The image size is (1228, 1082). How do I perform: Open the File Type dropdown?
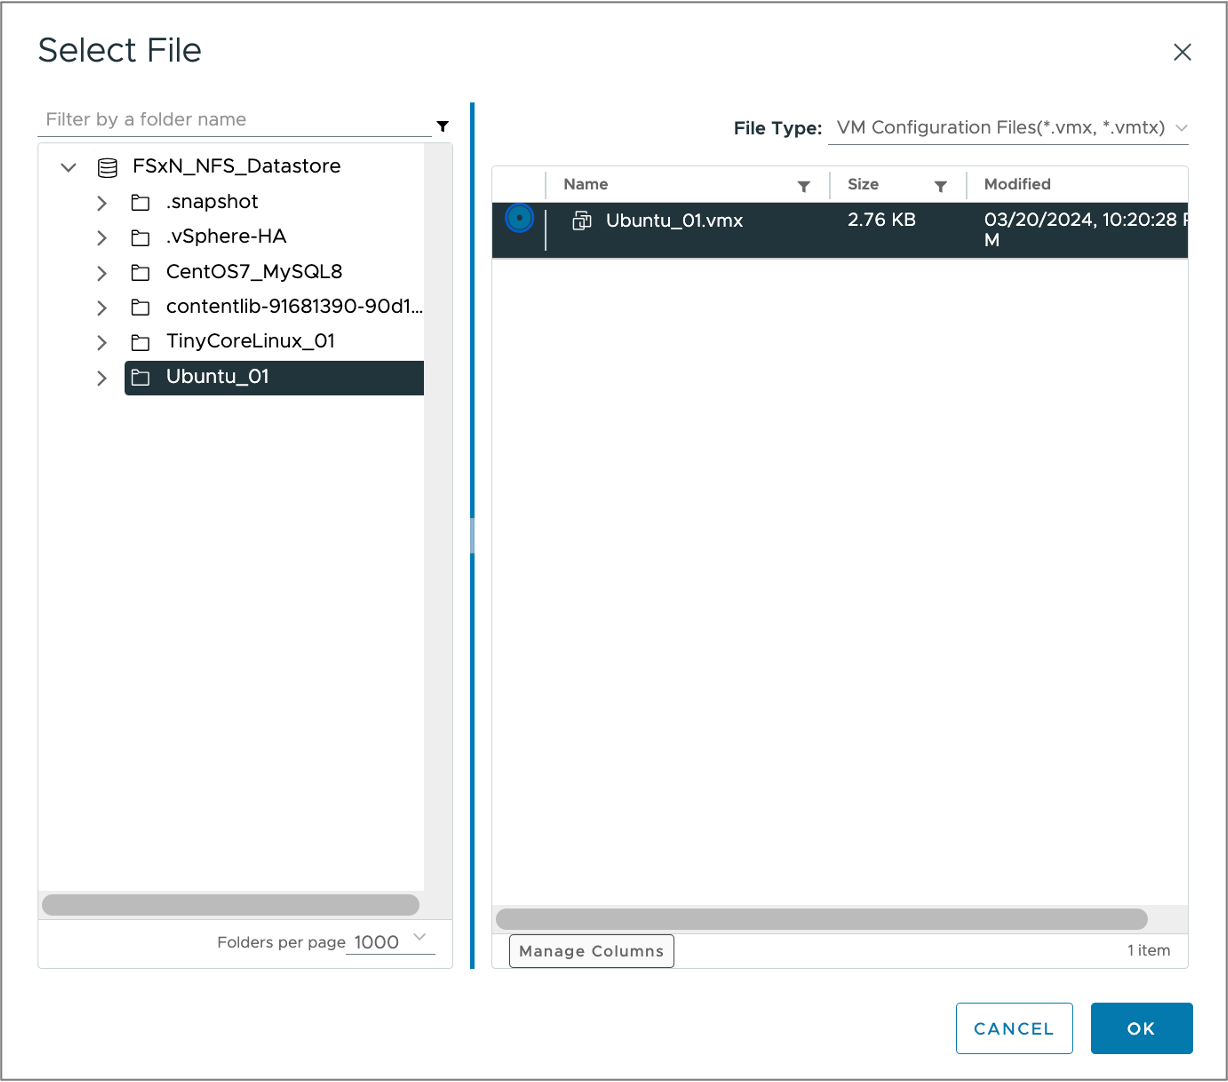(1008, 128)
